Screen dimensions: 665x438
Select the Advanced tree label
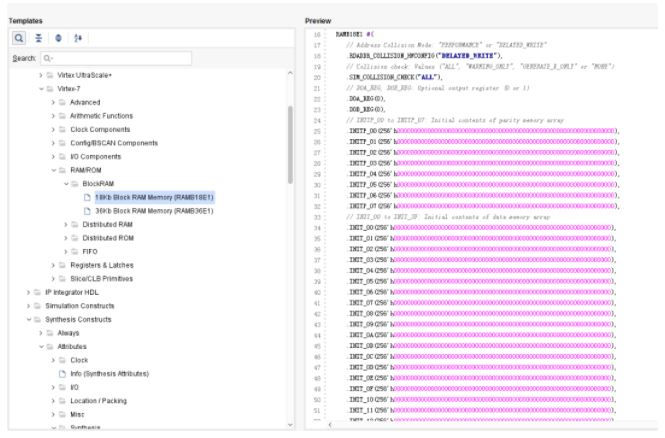[x=85, y=102]
